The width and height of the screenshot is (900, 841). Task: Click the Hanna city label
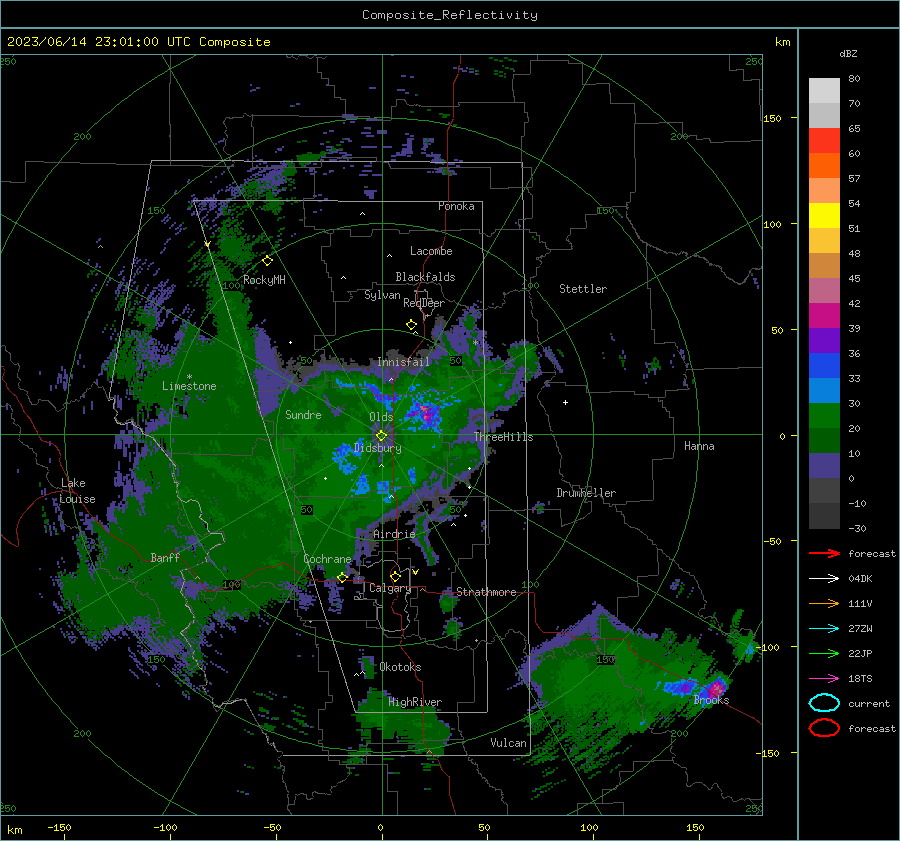click(699, 445)
